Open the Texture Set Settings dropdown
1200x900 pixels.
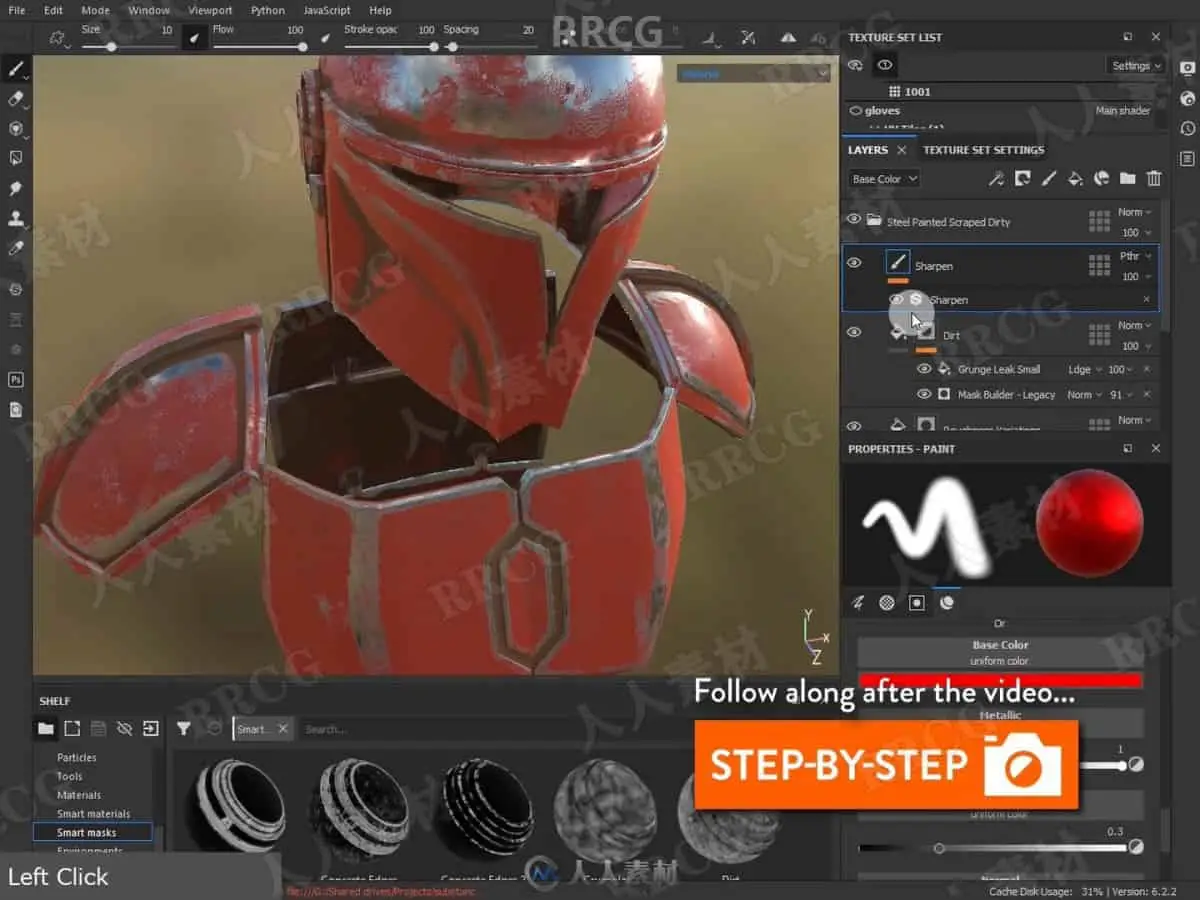click(x=1137, y=66)
